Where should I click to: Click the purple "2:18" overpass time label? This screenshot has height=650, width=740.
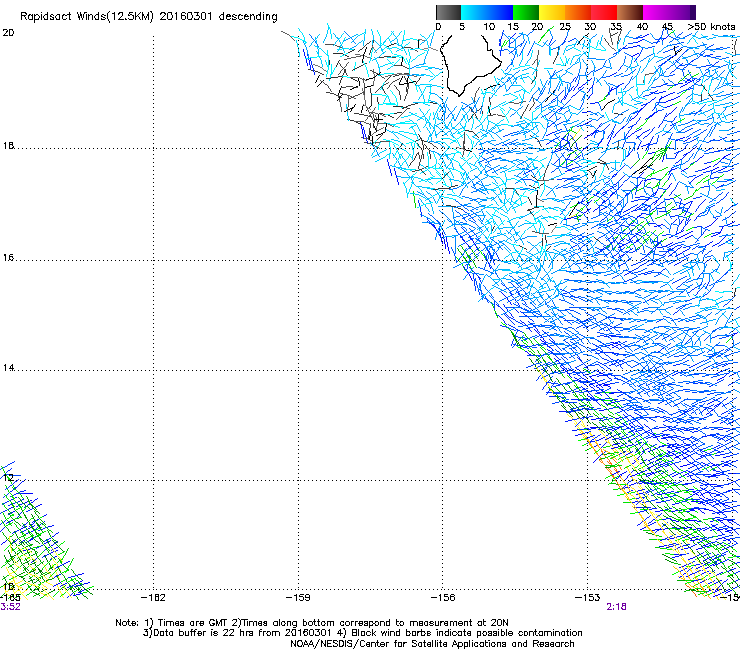[x=616, y=607]
